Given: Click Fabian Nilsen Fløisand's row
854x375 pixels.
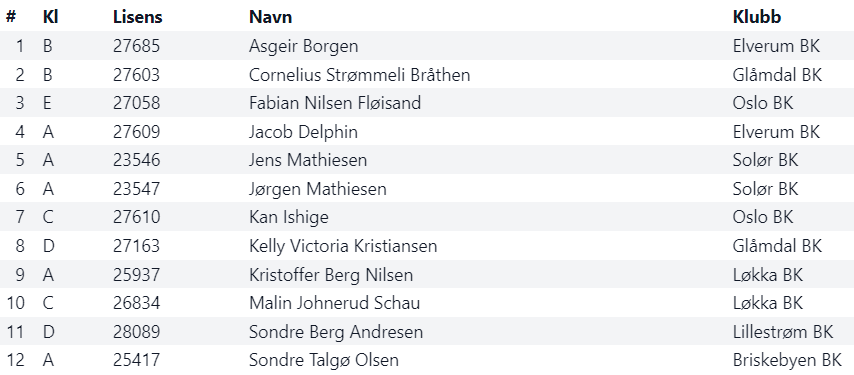Looking at the screenshot, I should point(427,103).
